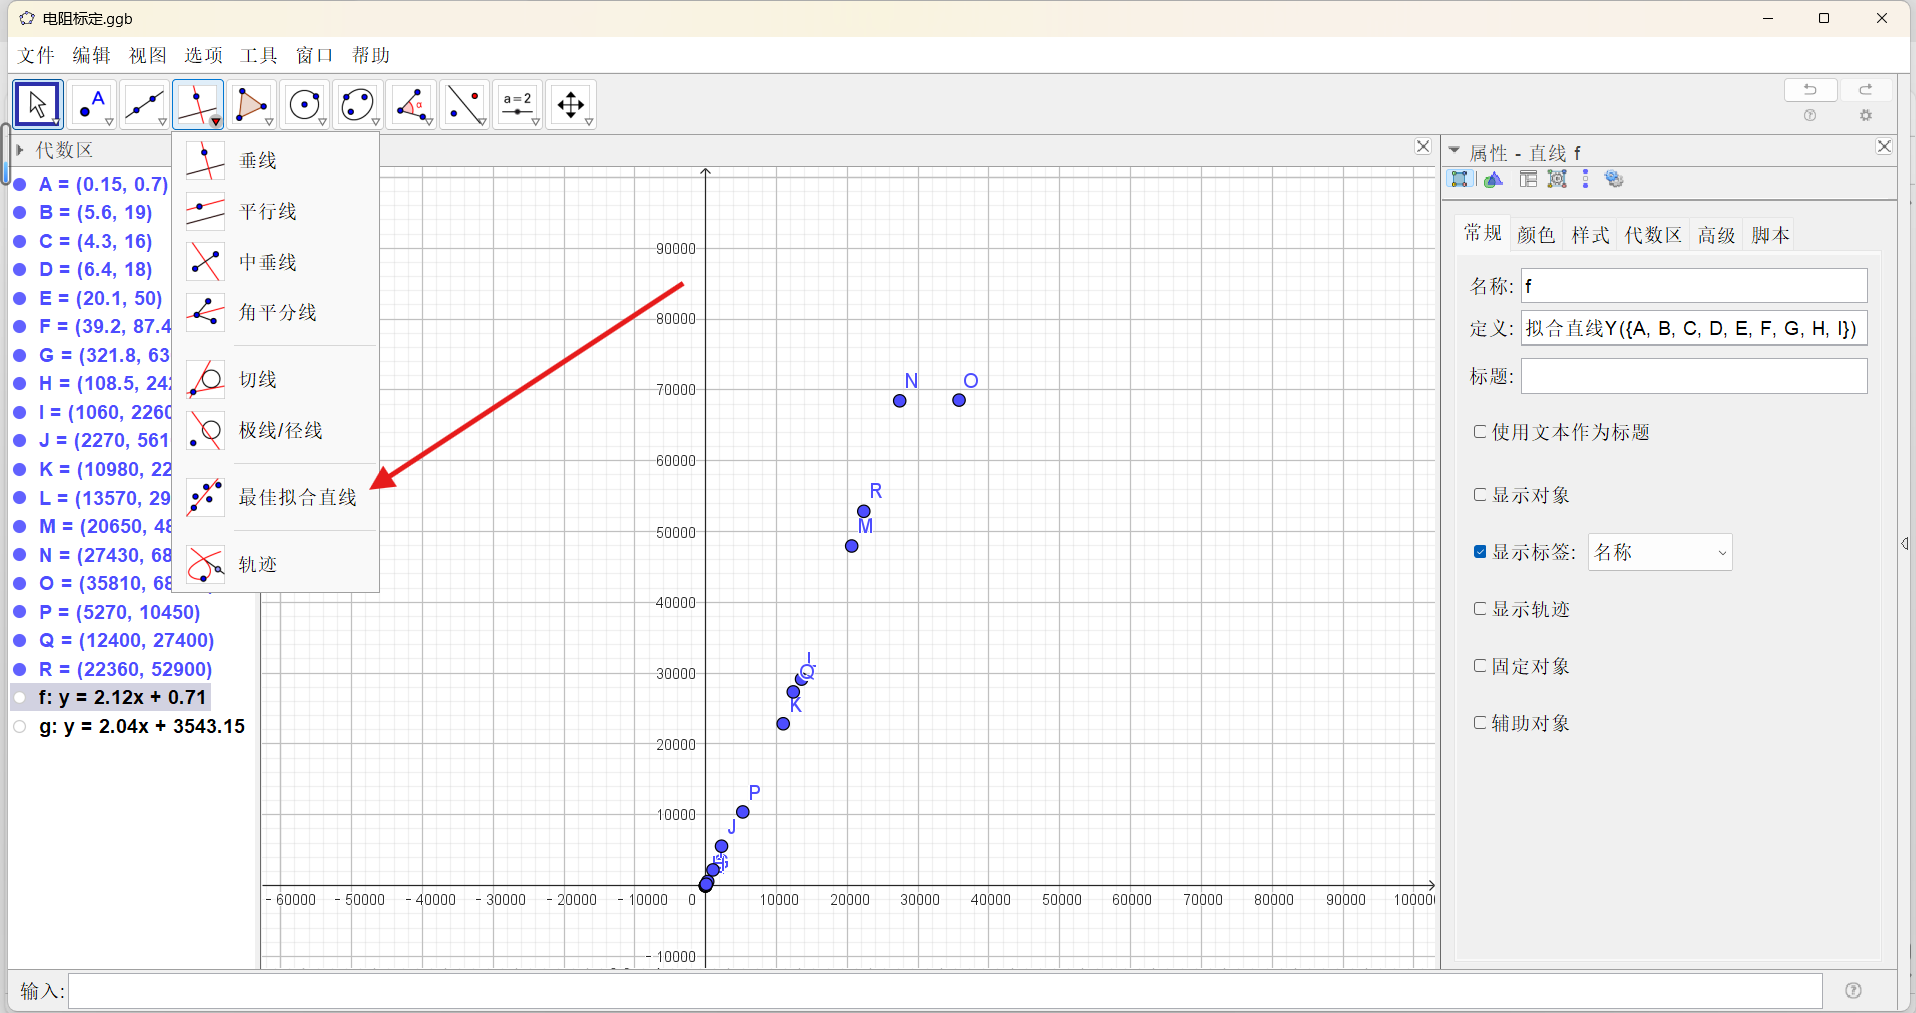Select the Line through two points tool
The height and width of the screenshot is (1013, 1916).
(x=144, y=104)
